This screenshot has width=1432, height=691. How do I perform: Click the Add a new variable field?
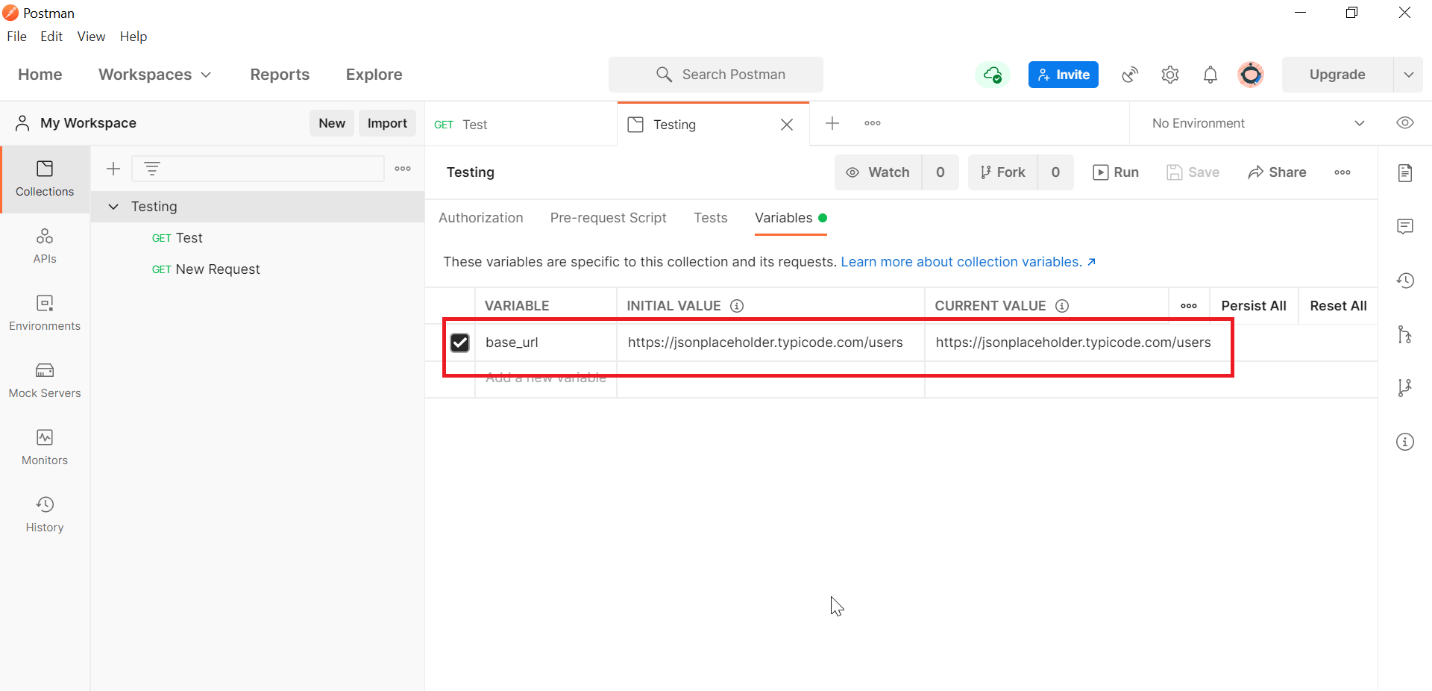pos(546,377)
